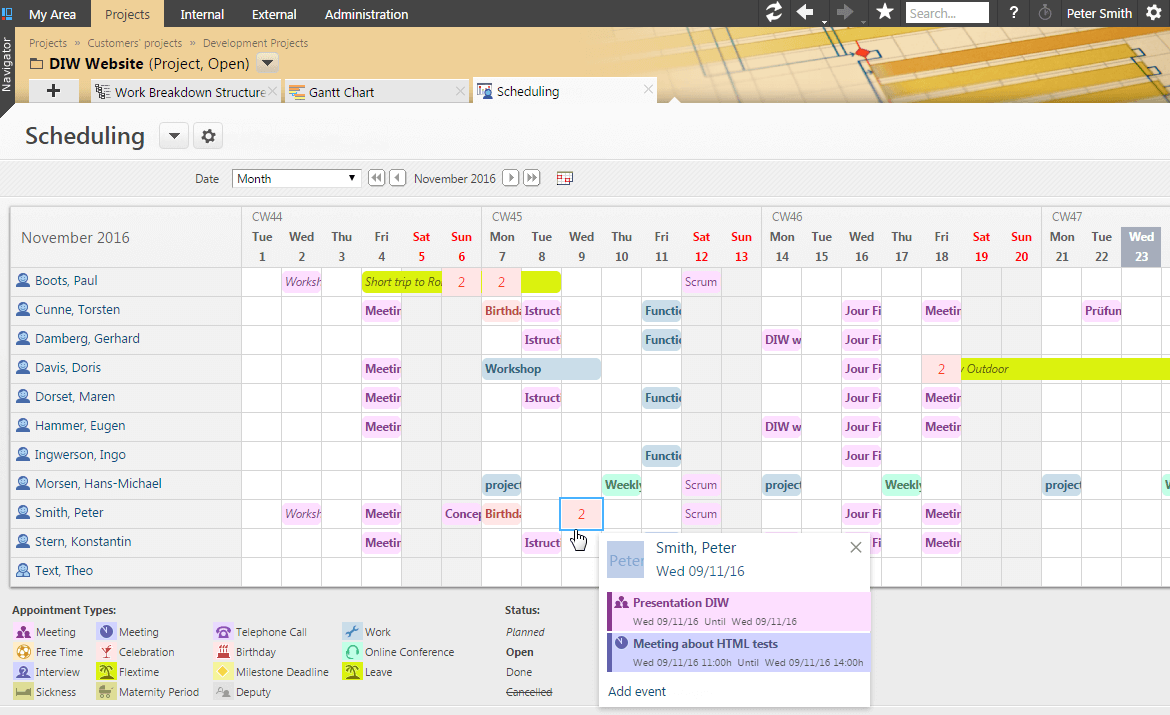Click the go-to-today calendar icon
Viewport: 1170px width, 715px height.
click(565, 178)
